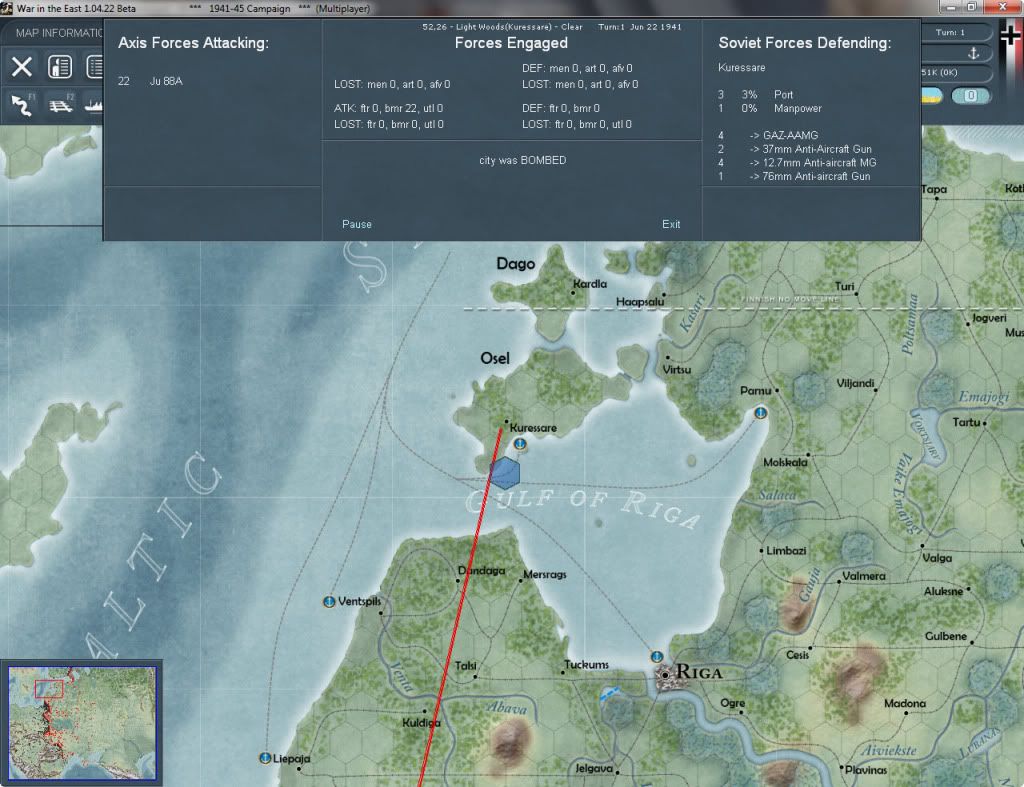Image resolution: width=1024 pixels, height=787 pixels.
Task: Click the Riga city icon on map
Action: pyautogui.click(x=665, y=675)
